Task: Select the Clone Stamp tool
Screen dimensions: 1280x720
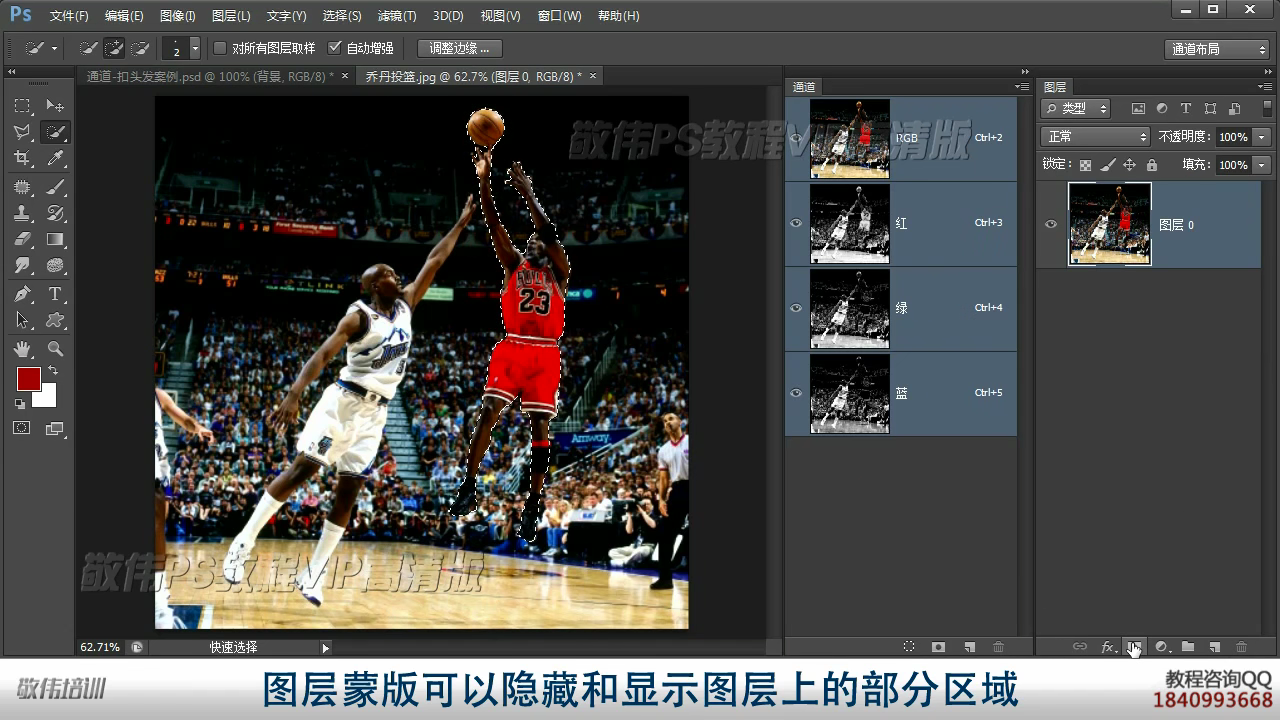Action: 22,213
